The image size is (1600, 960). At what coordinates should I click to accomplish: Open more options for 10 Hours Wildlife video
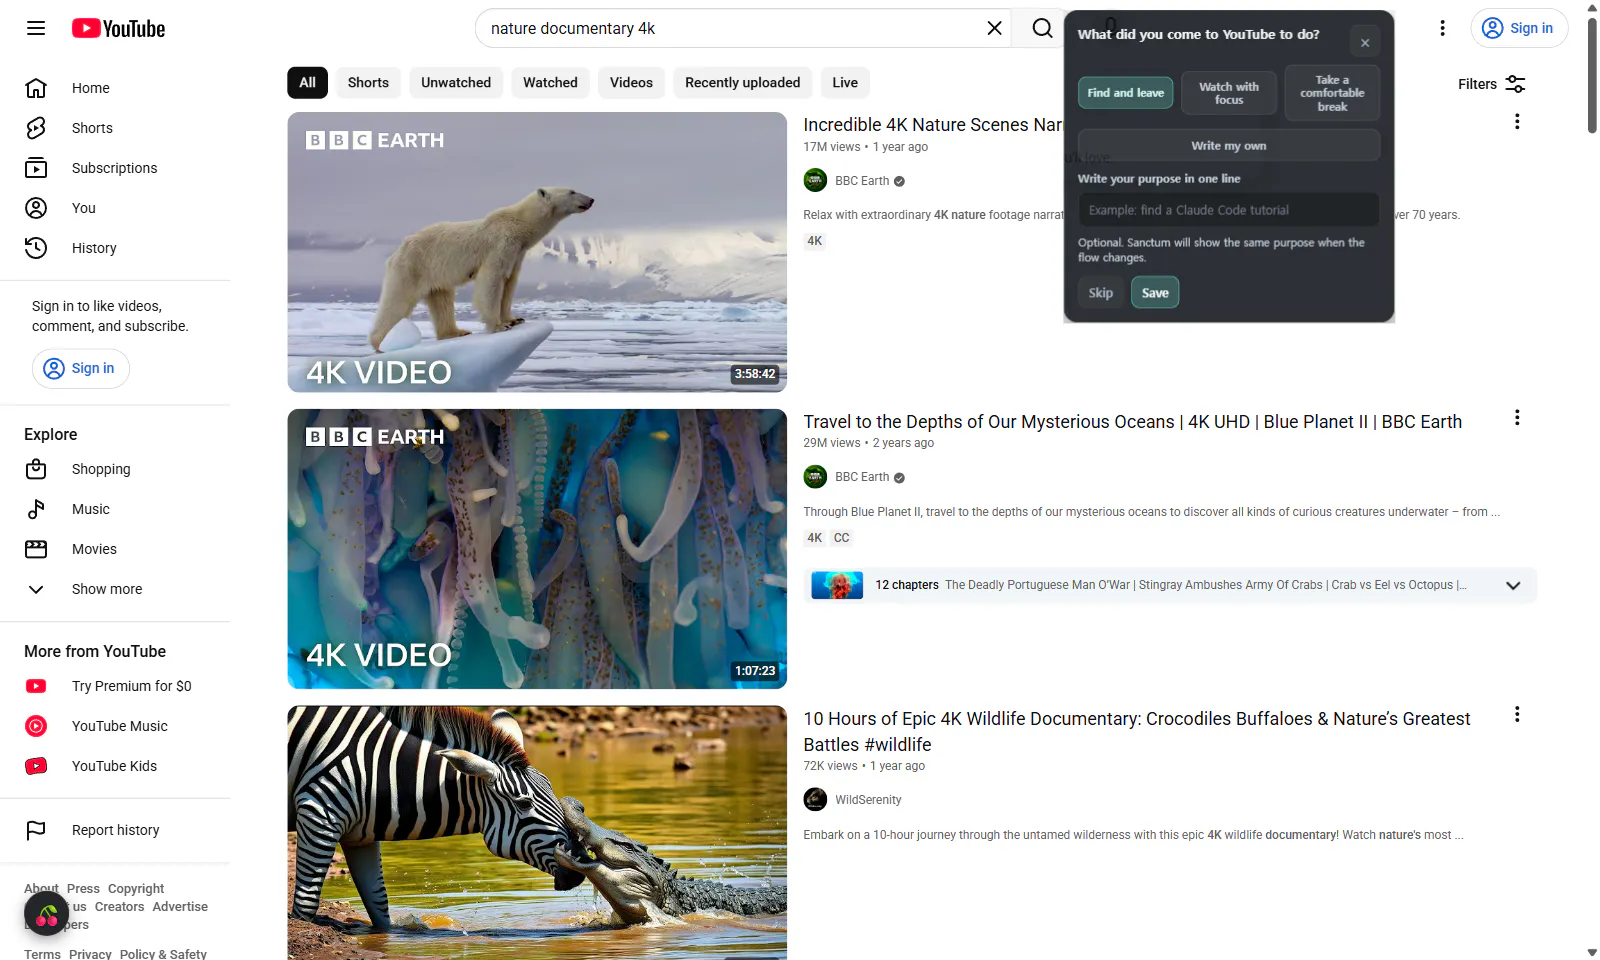[1517, 715]
